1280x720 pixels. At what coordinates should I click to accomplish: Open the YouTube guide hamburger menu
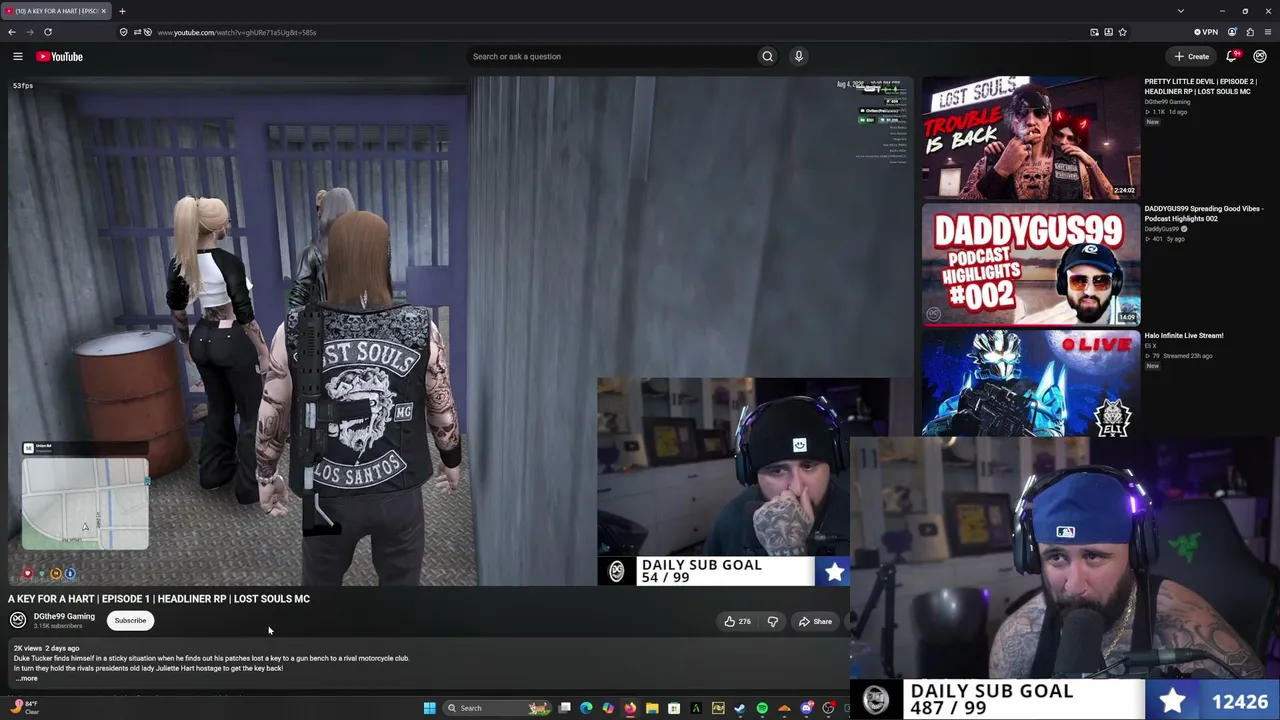17,57
